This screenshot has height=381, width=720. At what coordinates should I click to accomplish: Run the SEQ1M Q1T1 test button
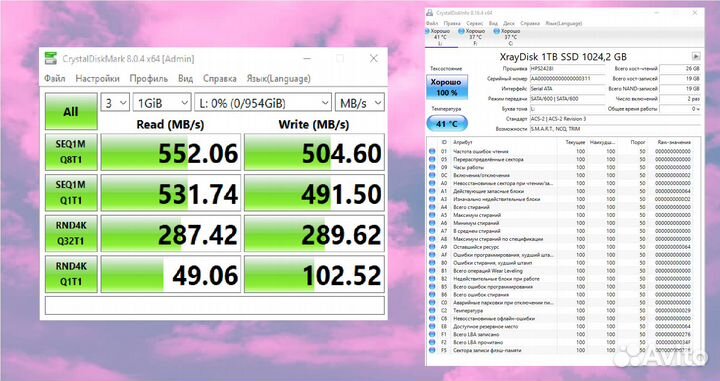[71, 193]
